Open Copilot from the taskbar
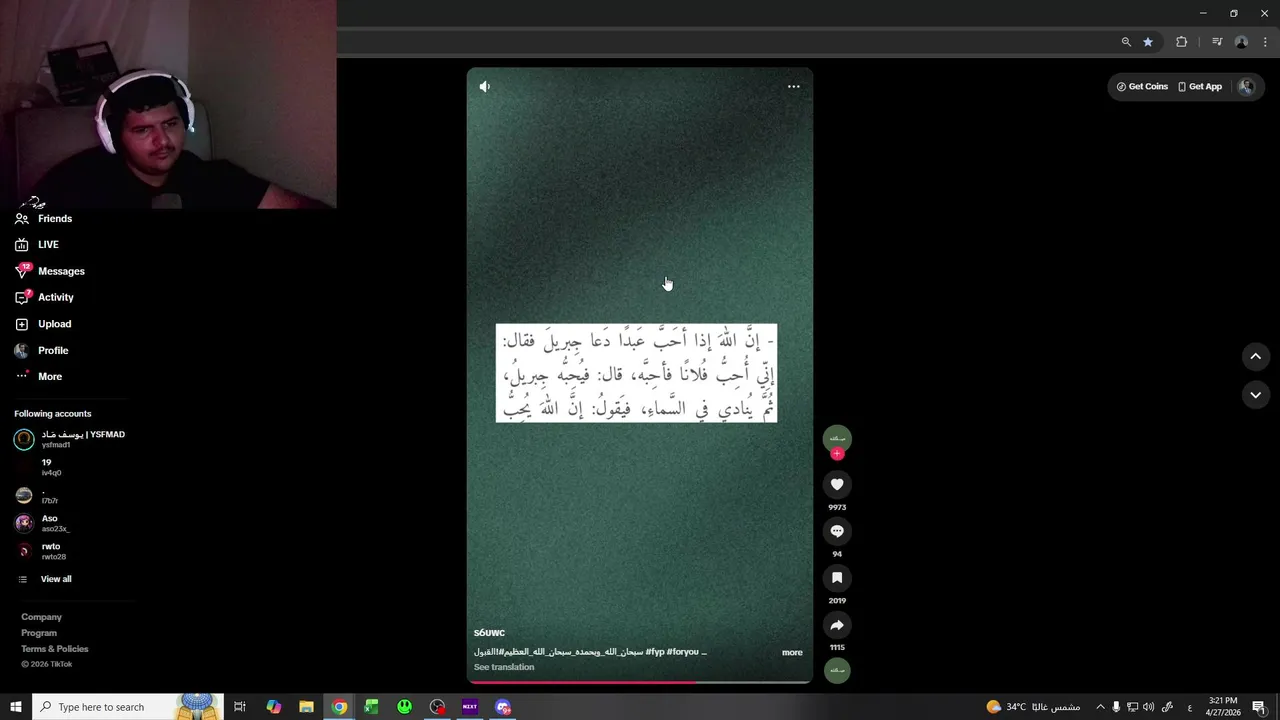Image resolution: width=1280 pixels, height=720 pixels. (274, 707)
